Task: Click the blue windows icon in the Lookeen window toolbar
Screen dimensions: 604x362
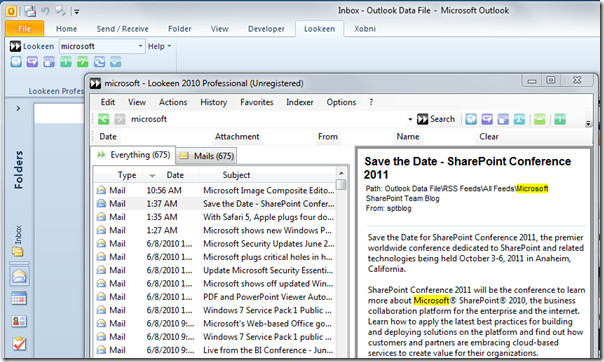Action: [x=503, y=119]
